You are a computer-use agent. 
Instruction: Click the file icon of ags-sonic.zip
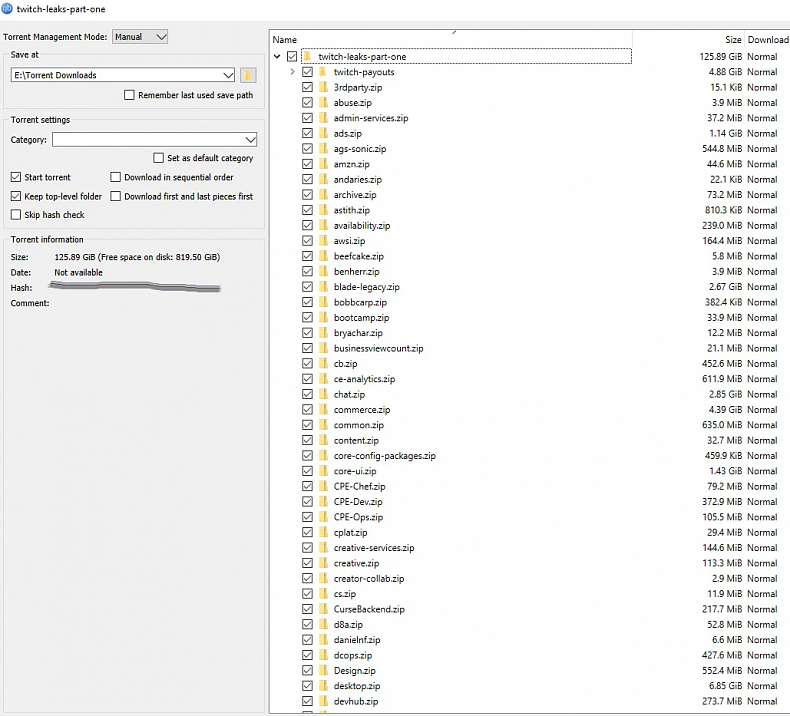tap(323, 149)
